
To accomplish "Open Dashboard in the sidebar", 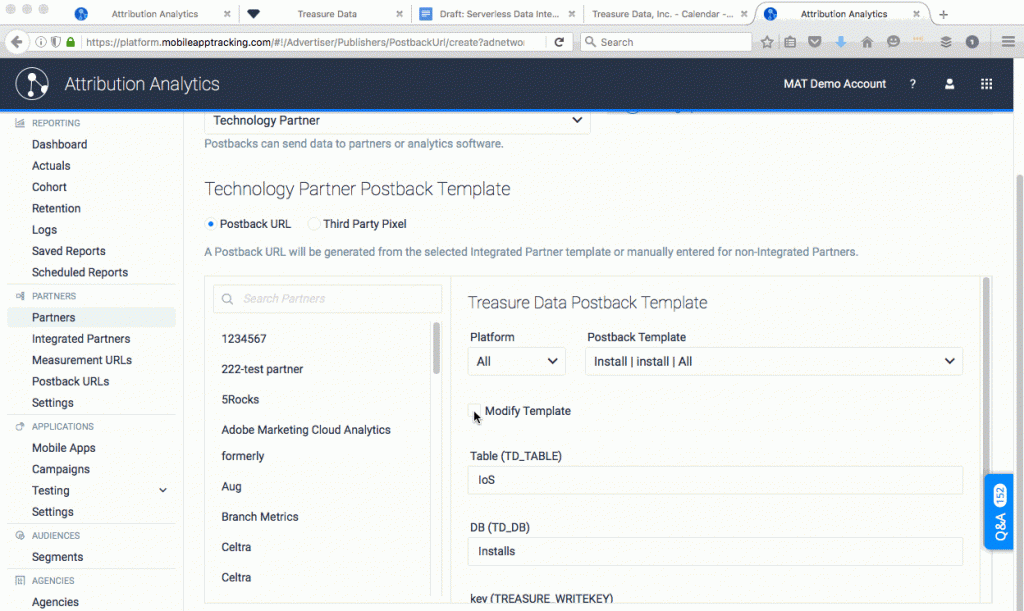I will [59, 144].
